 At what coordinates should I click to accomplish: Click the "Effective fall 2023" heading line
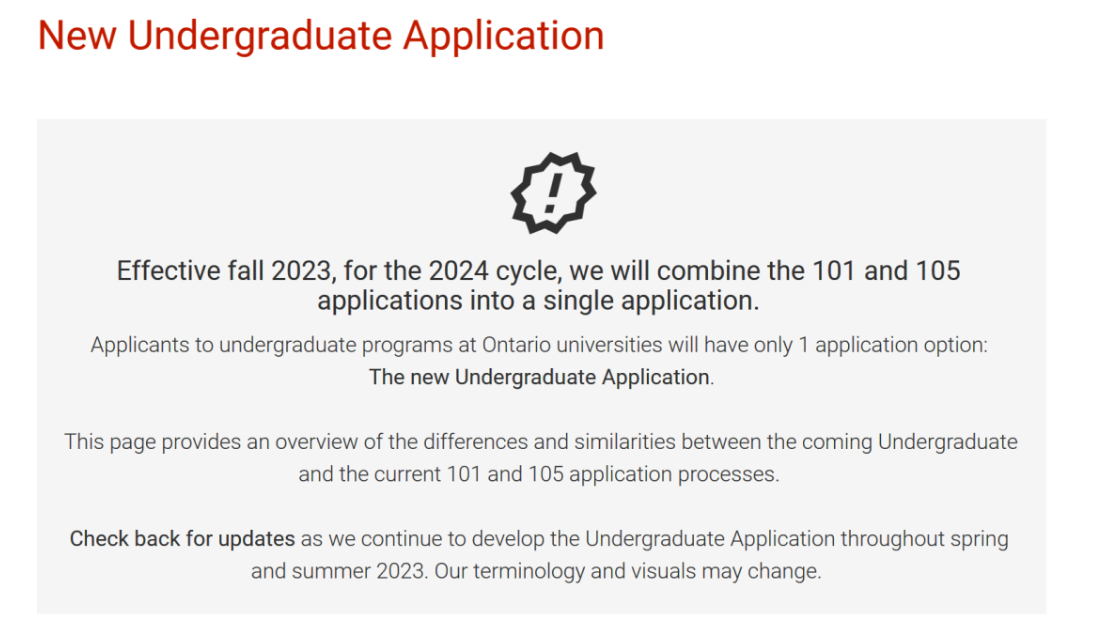point(539,271)
